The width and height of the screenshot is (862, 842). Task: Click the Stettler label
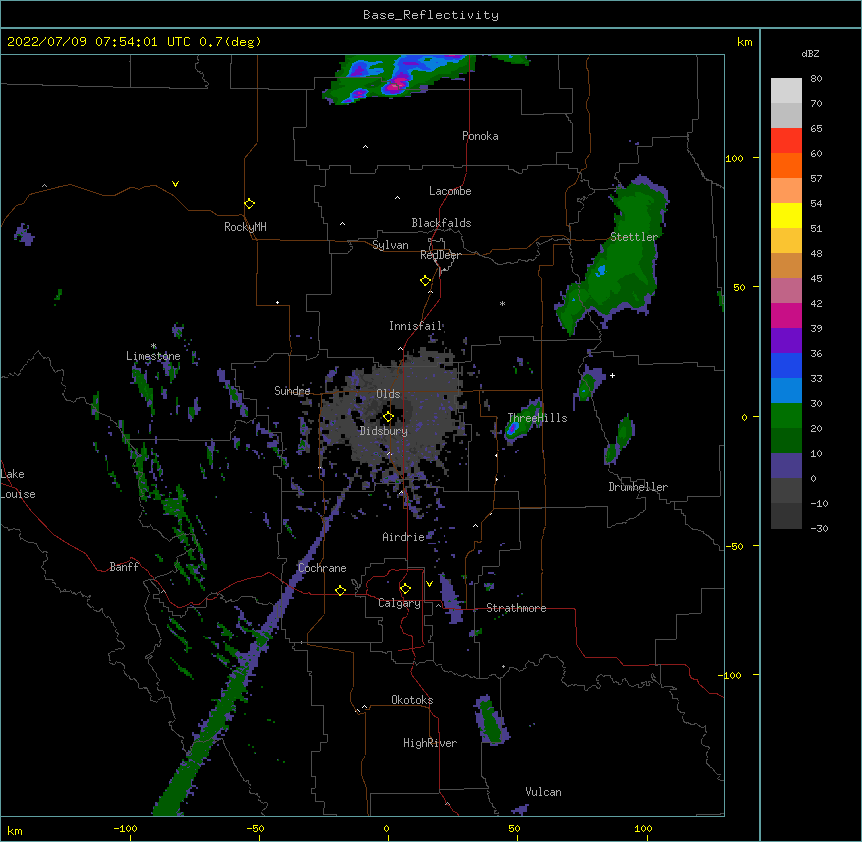[634, 237]
